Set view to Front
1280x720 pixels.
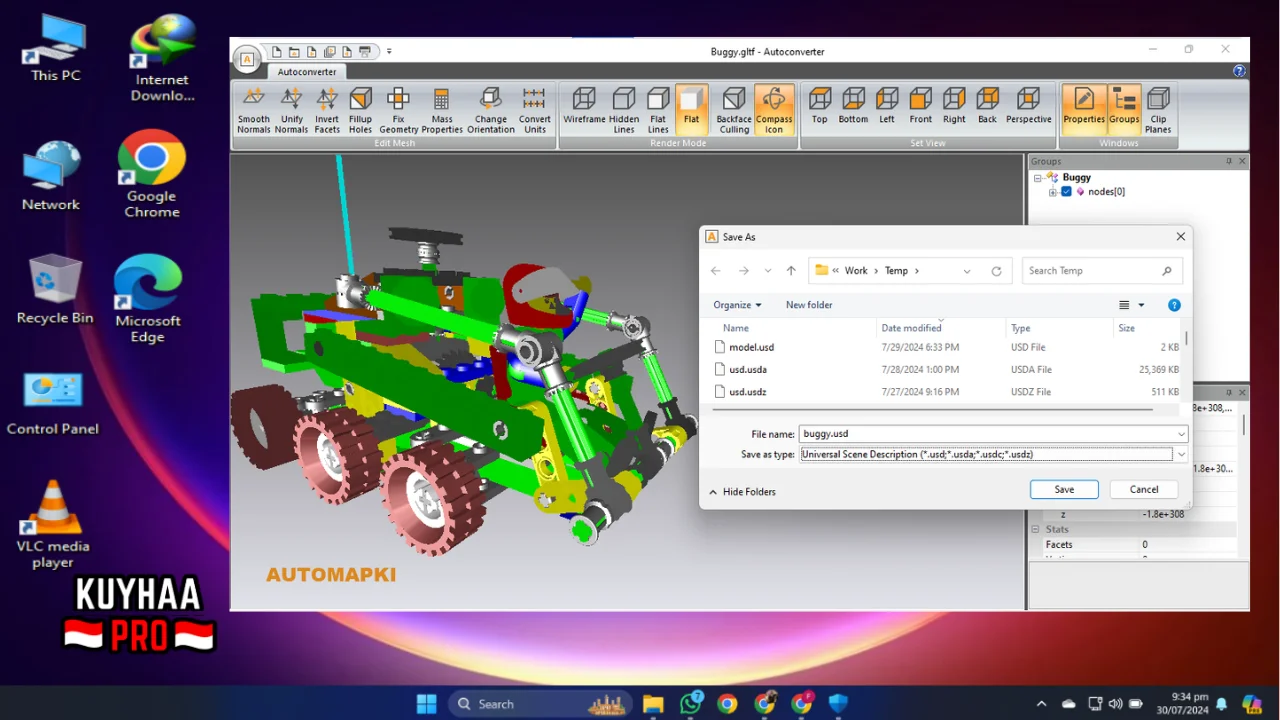click(x=920, y=108)
